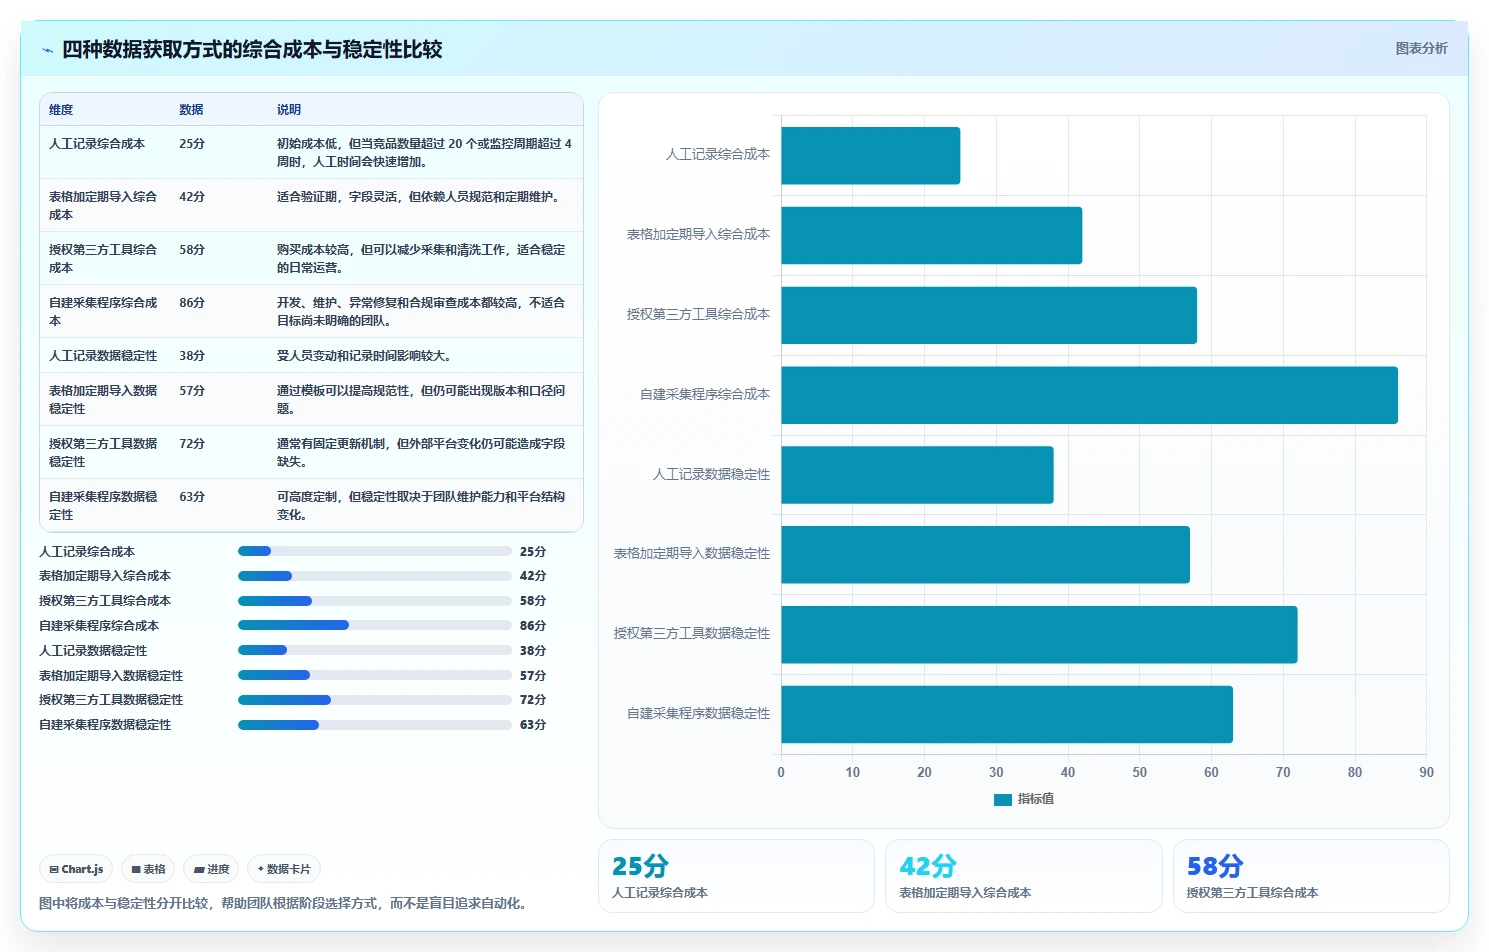The height and width of the screenshot is (952, 1489).
Task: Open the 42分 data card
Action: (1024, 876)
